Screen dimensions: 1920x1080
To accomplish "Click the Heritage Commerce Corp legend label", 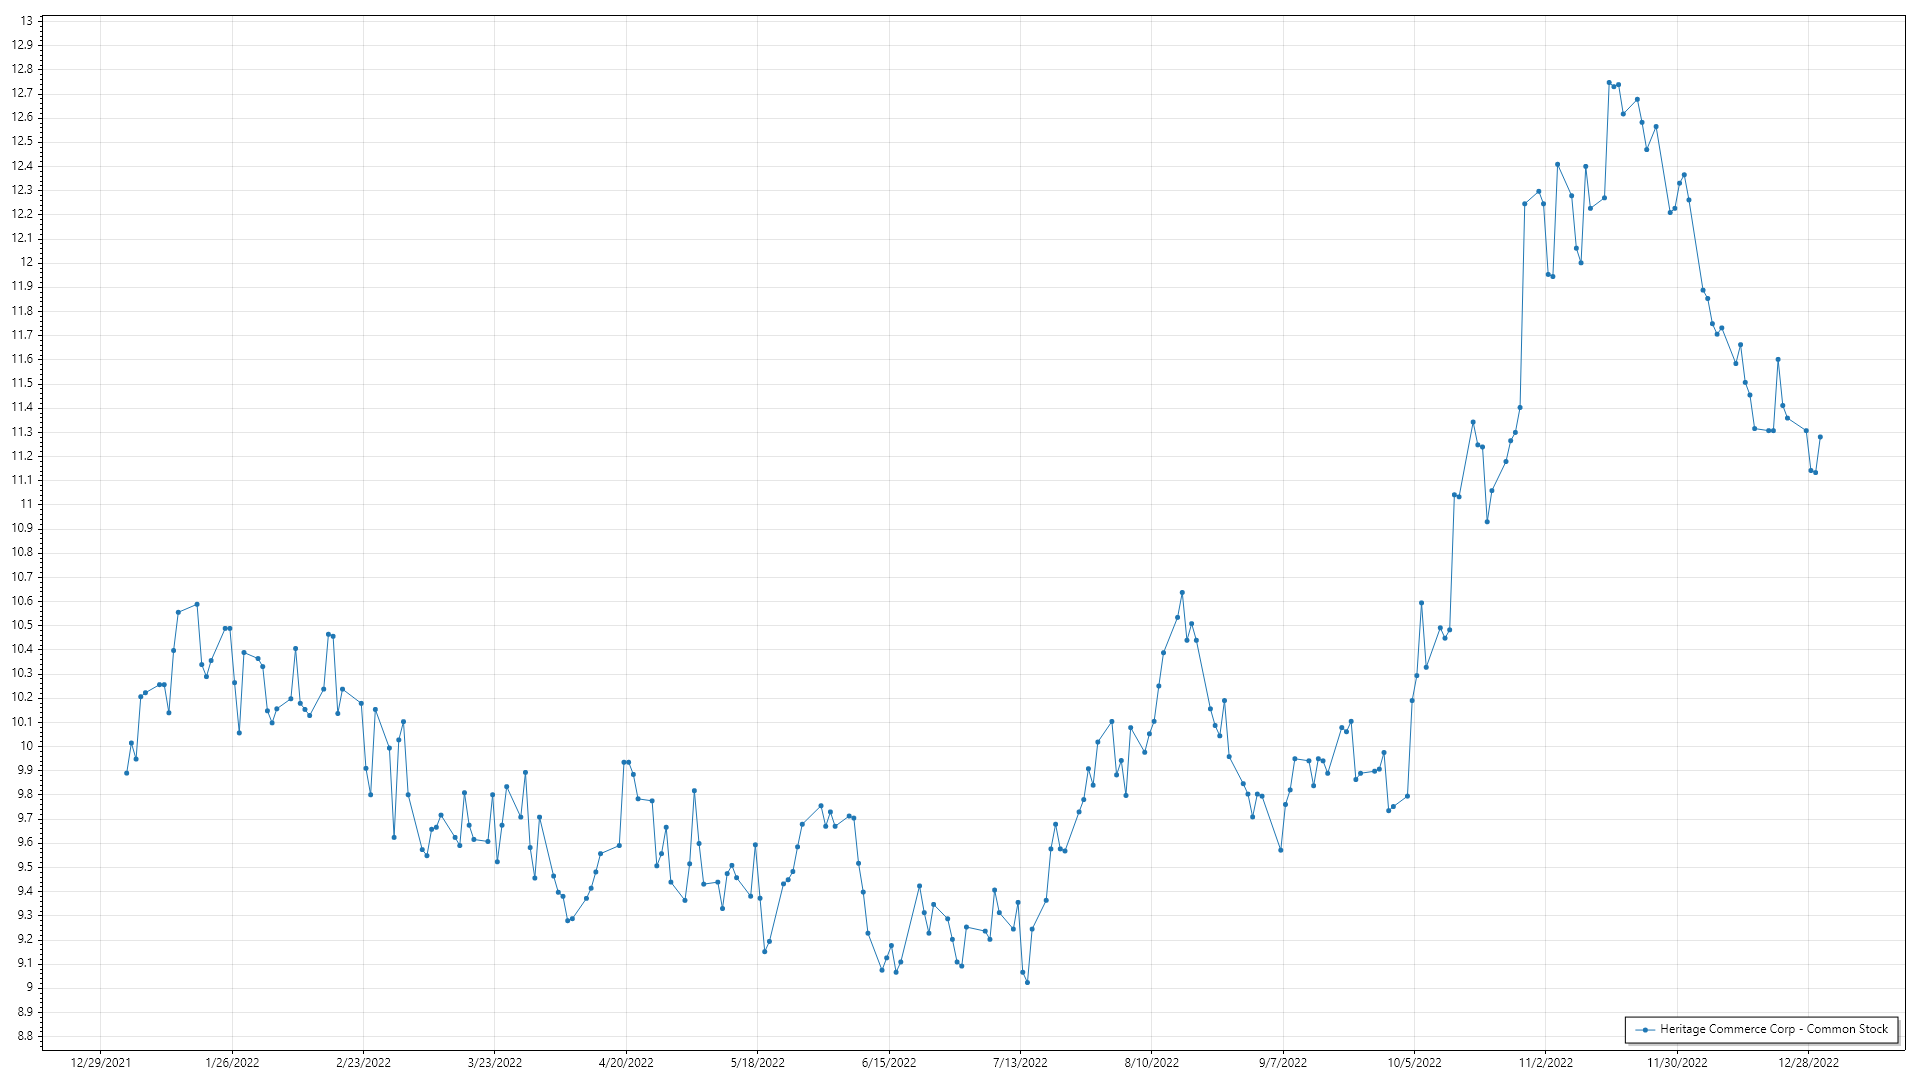I will (x=1773, y=1029).
